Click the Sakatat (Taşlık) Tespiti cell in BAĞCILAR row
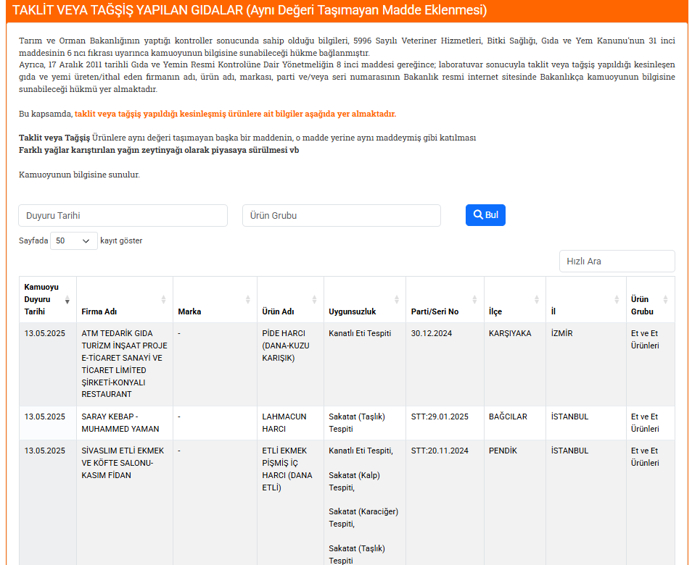The width and height of the screenshot is (700, 565). pos(365,423)
